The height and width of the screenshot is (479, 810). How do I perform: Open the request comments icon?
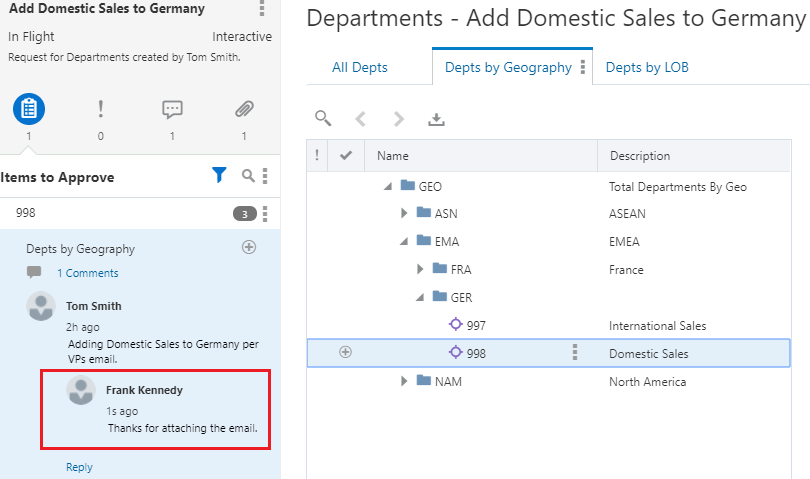tap(172, 109)
